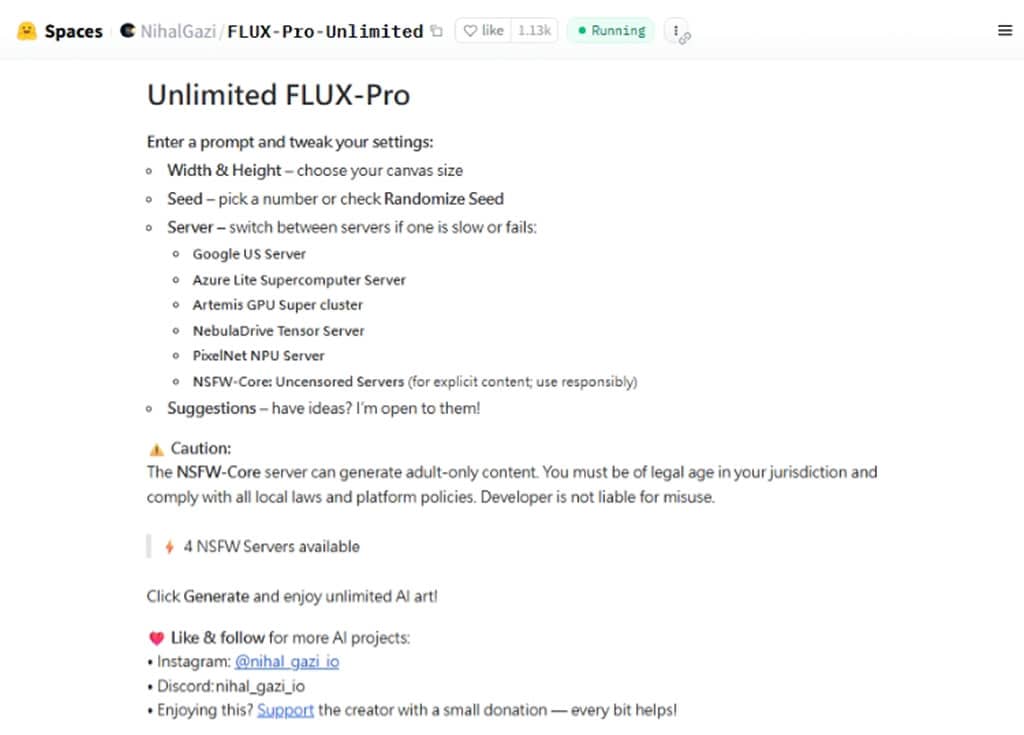The width and height of the screenshot is (1024, 735).
Task: Go to NihalGazi profile
Action: 180,31
